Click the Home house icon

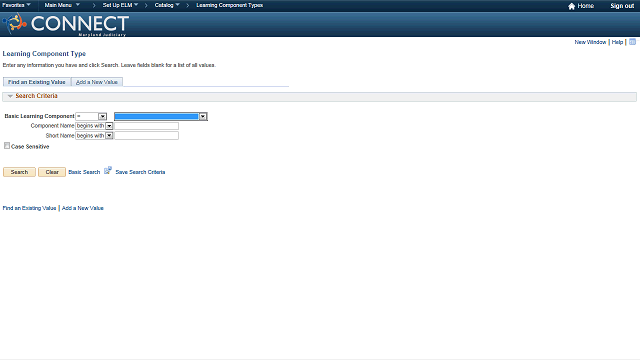click(571, 6)
